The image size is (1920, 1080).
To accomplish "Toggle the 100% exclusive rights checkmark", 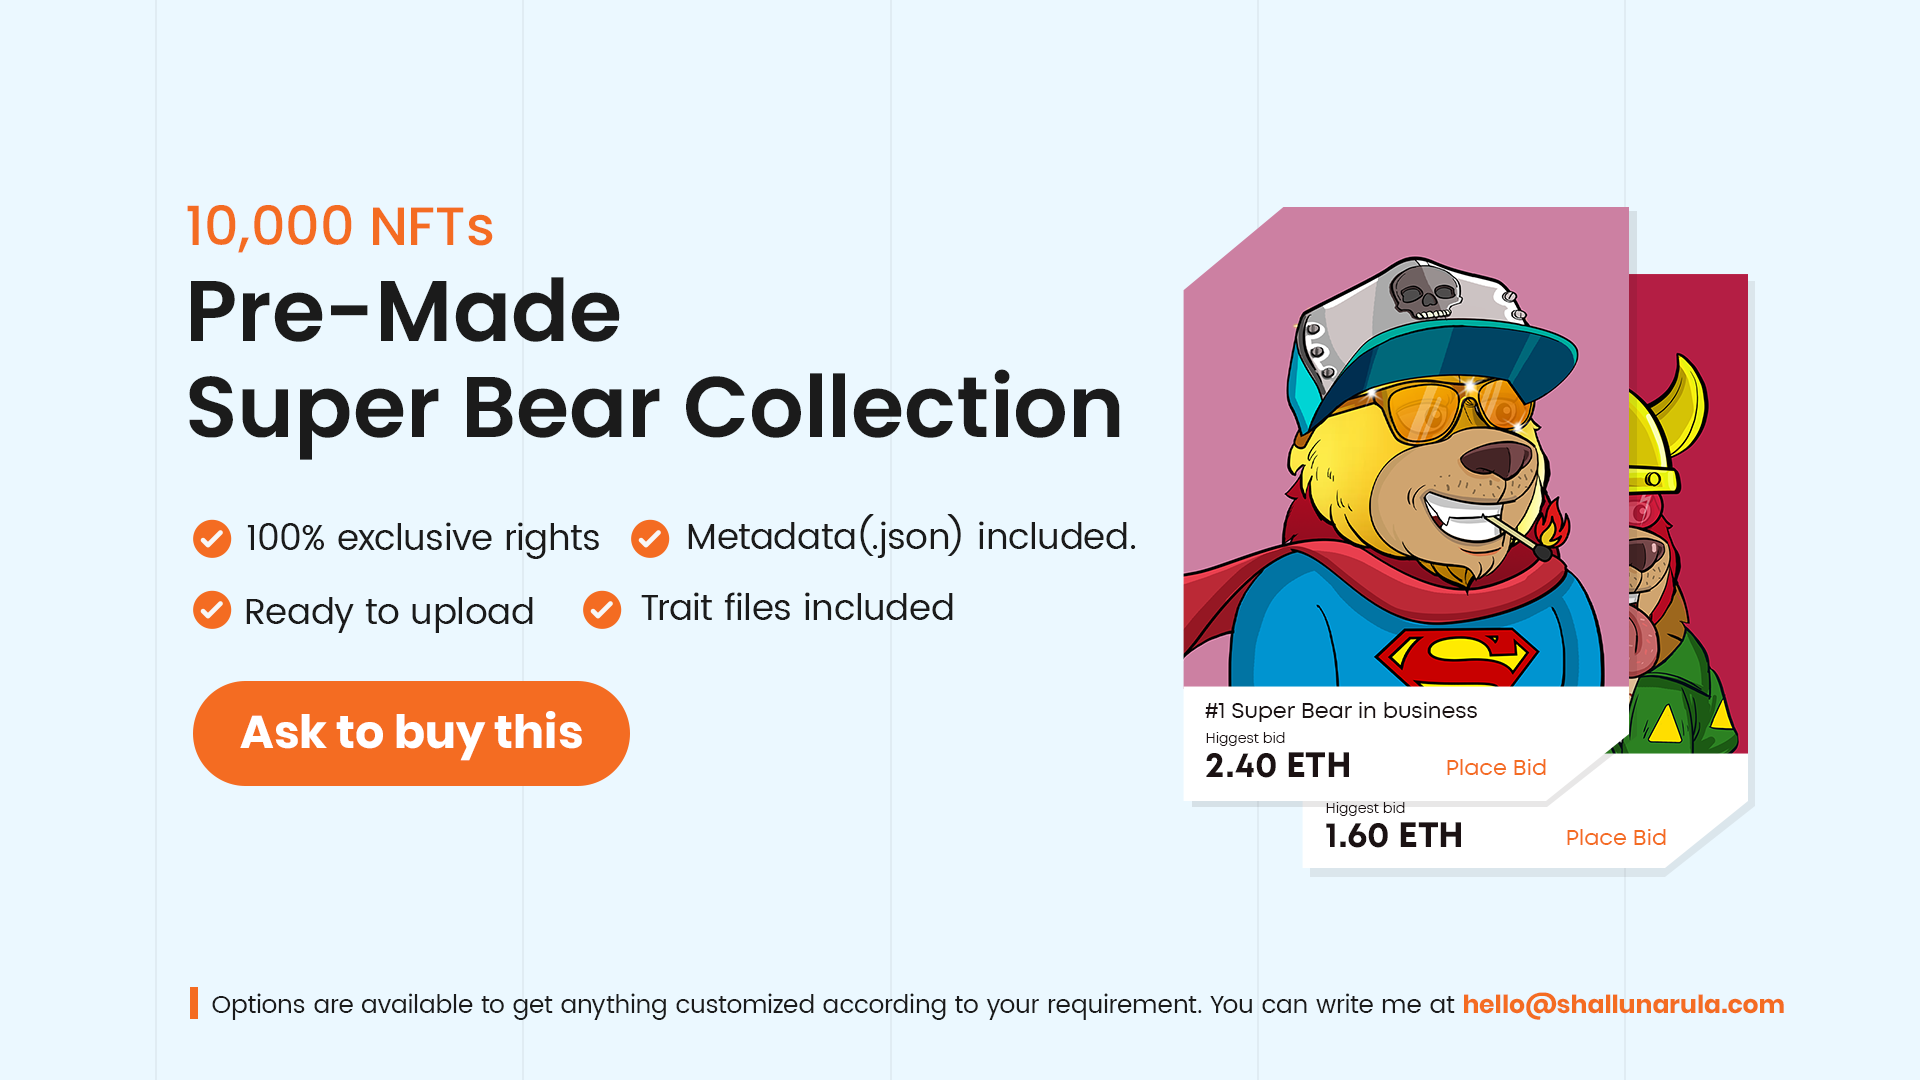I will click(x=212, y=538).
